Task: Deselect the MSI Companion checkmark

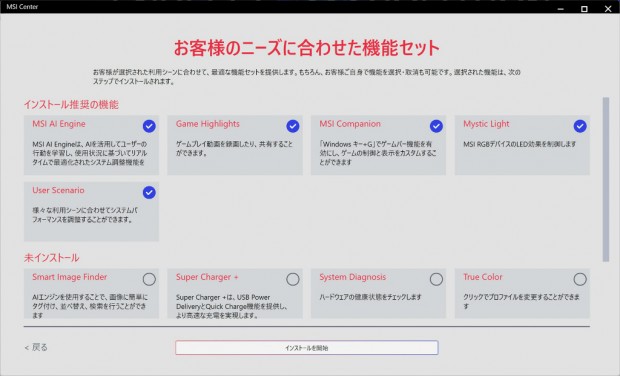Action: tap(436, 126)
